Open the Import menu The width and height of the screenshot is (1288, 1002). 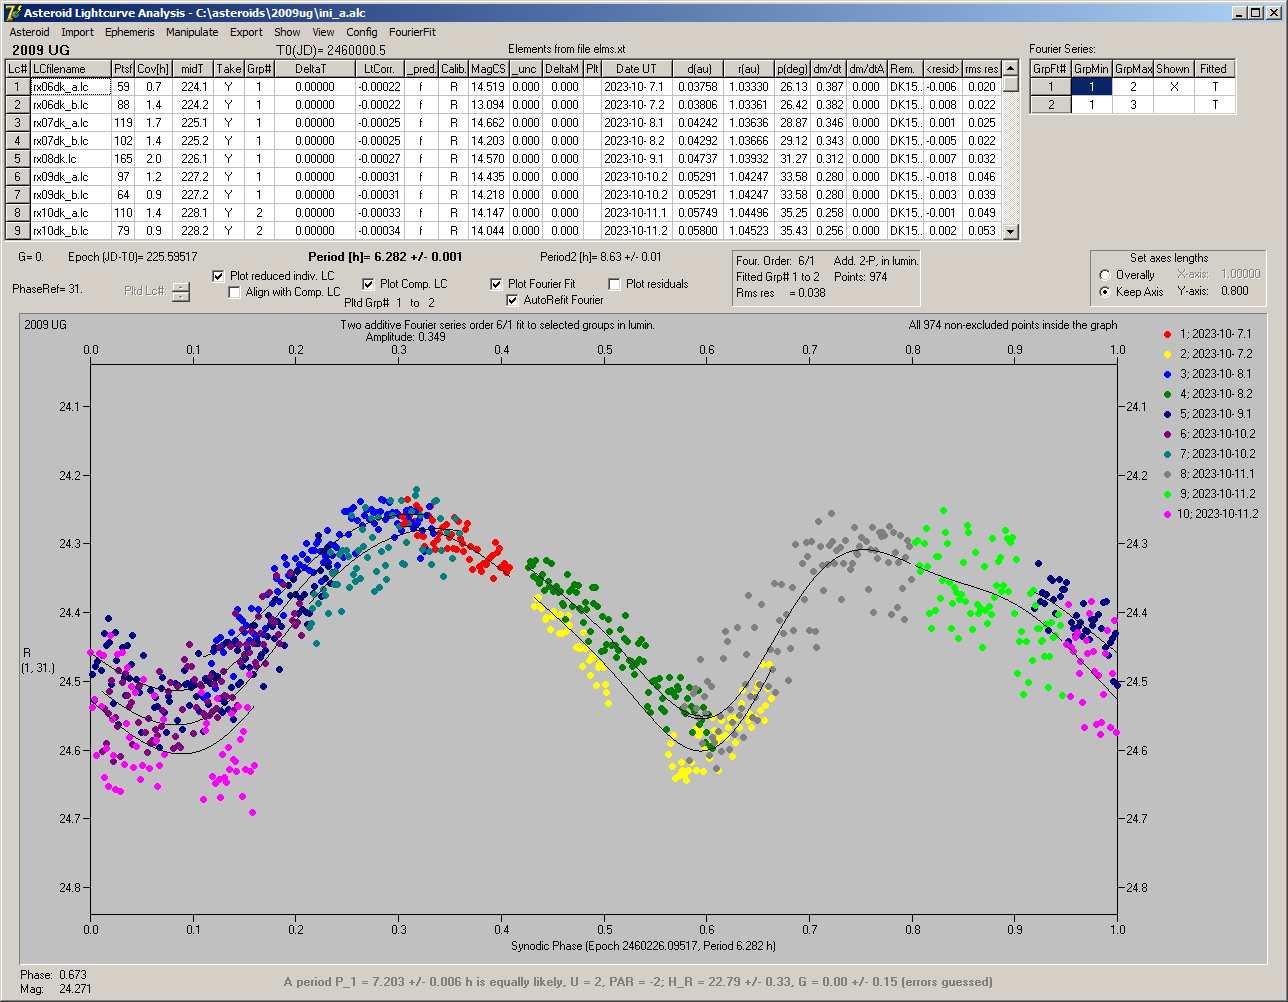(77, 32)
